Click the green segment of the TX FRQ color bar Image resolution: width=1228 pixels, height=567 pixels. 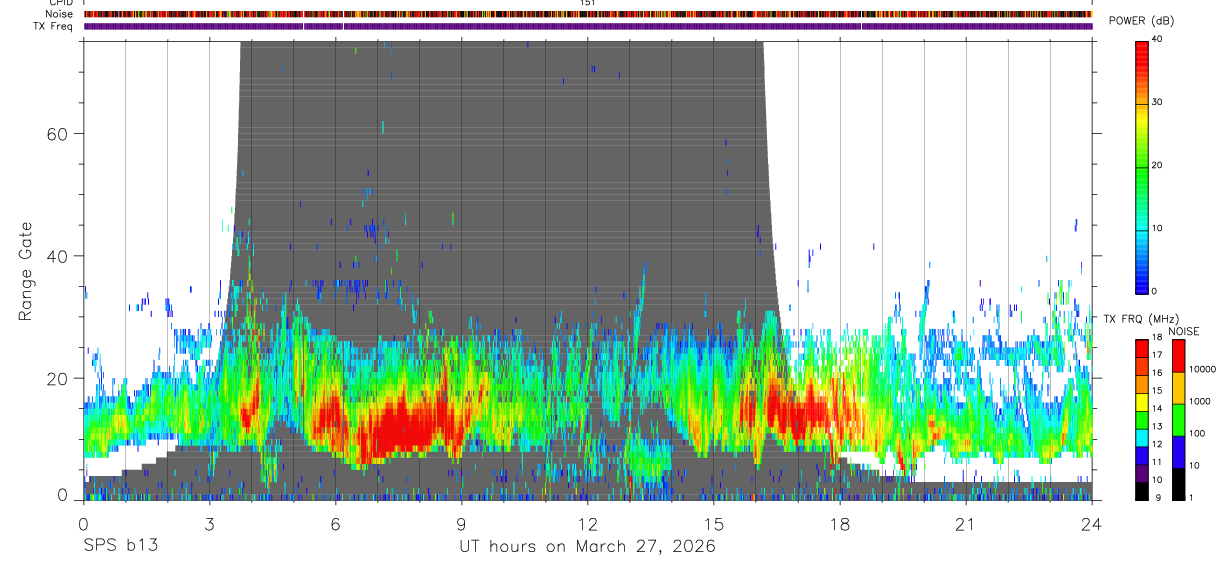tap(1142, 420)
